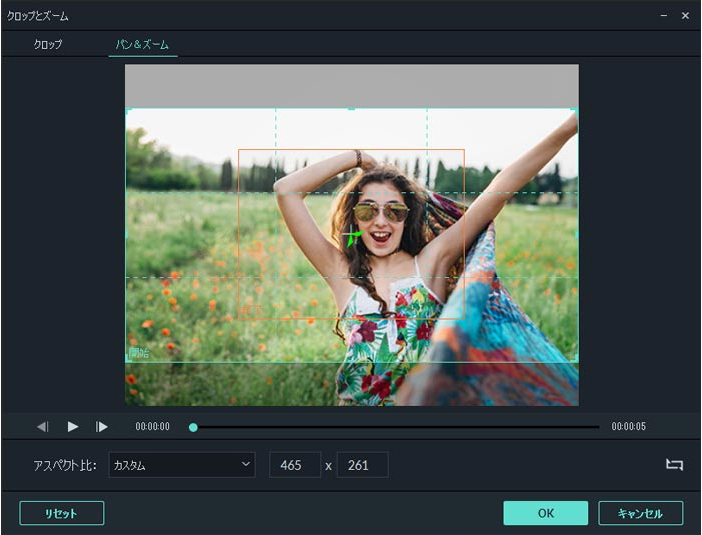Click the キャンセル button
This screenshot has width=702, height=535.
pyautogui.click(x=641, y=513)
